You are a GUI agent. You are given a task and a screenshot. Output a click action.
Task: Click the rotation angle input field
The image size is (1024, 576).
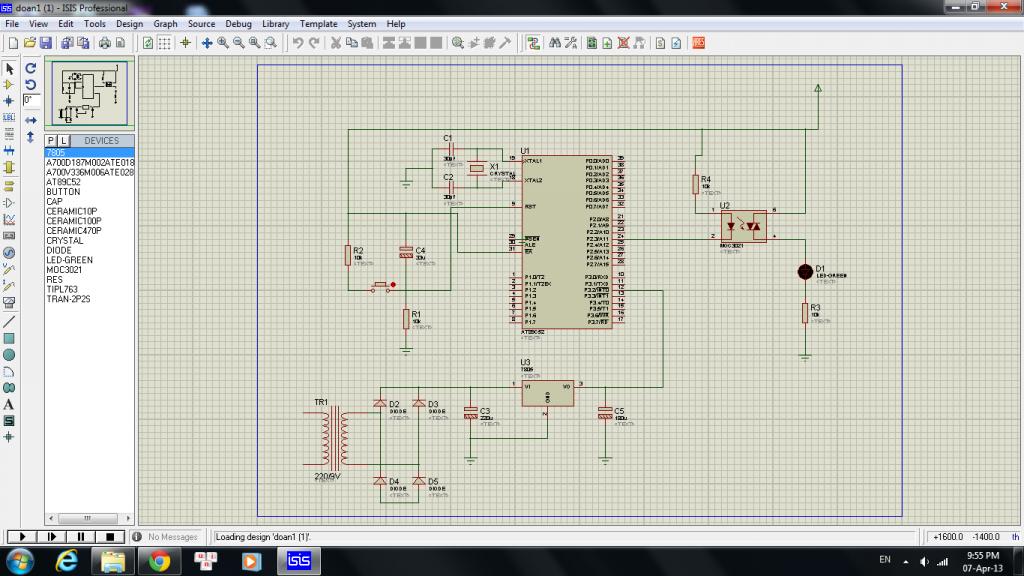coord(31,101)
